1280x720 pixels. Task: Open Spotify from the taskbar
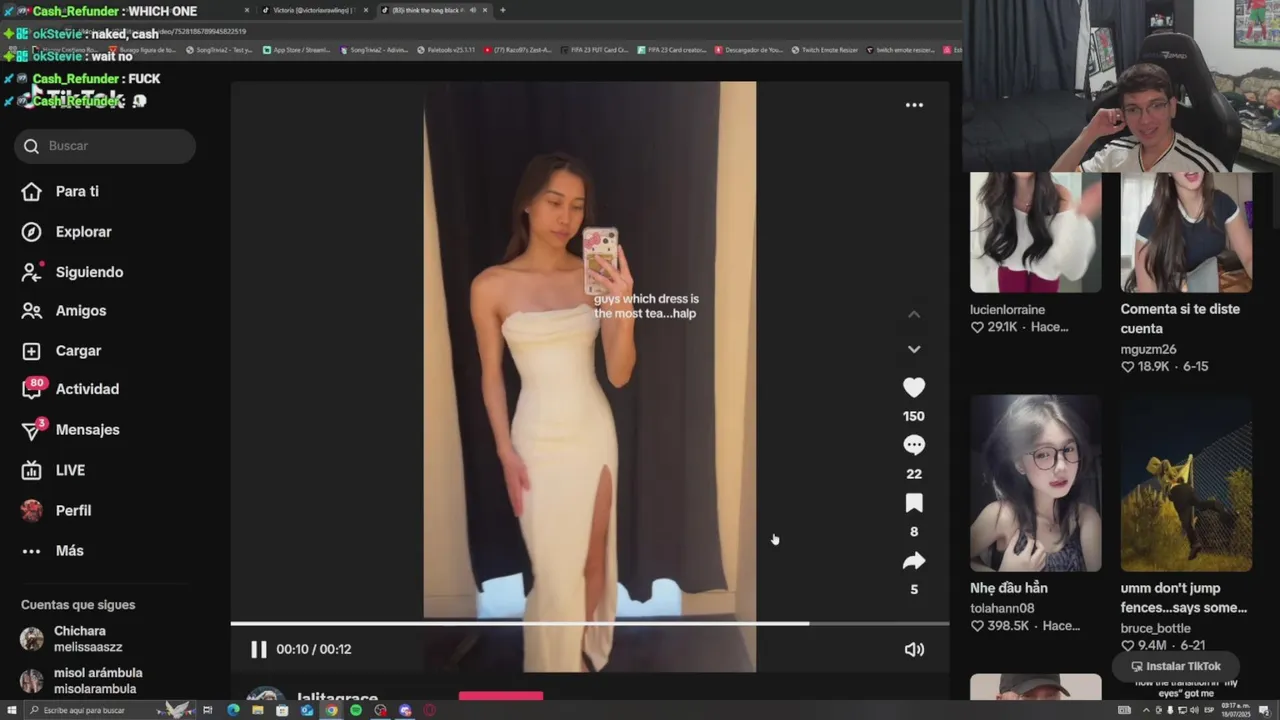(356, 710)
